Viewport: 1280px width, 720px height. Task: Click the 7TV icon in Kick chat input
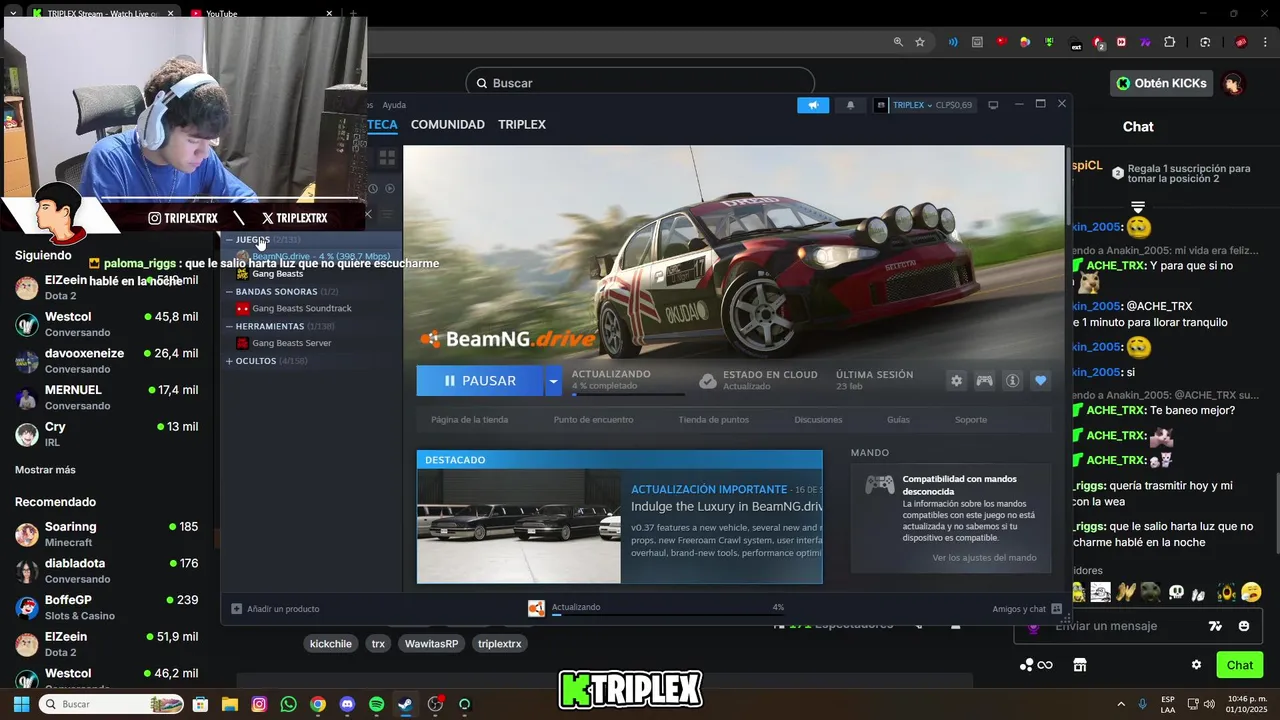1216,626
